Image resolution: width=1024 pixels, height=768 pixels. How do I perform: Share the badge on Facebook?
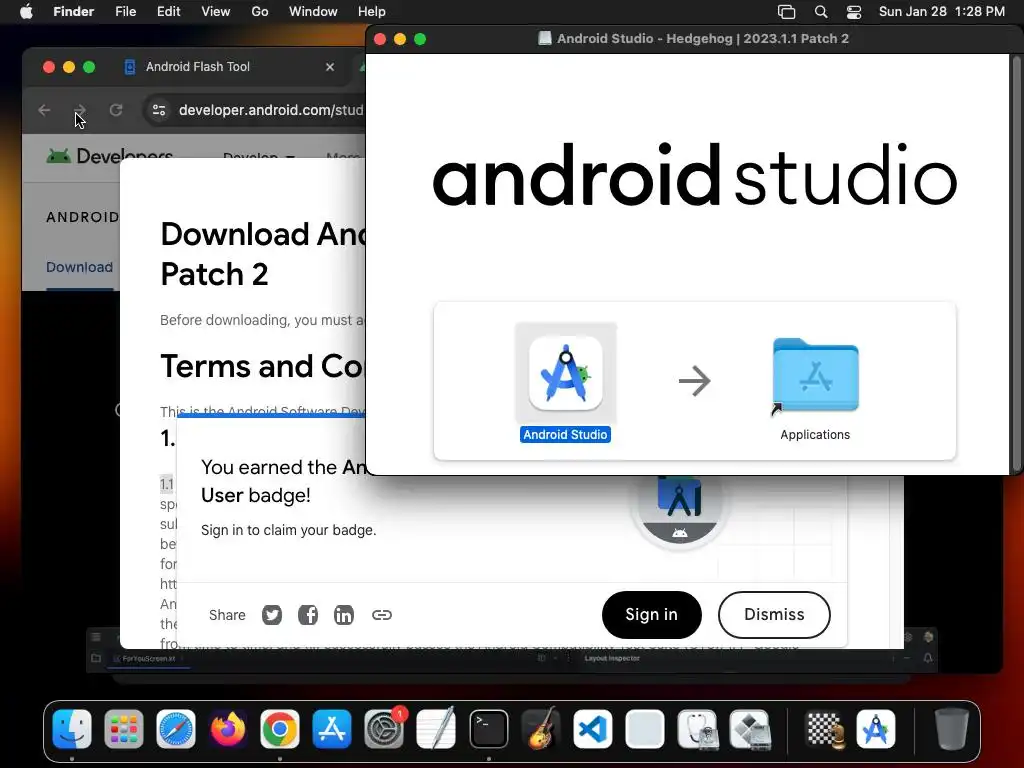coord(308,615)
